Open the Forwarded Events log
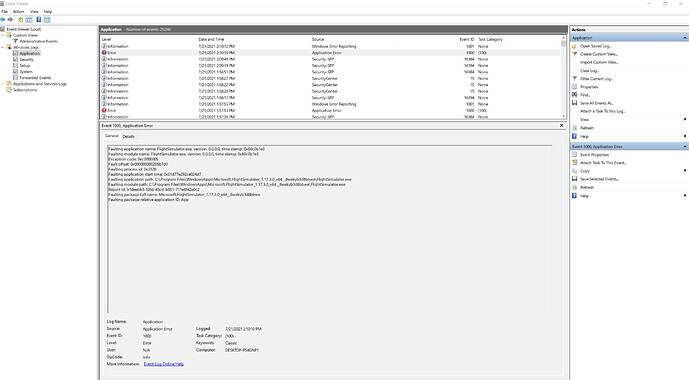Screen dimensions: 689x380 (x=35, y=78)
